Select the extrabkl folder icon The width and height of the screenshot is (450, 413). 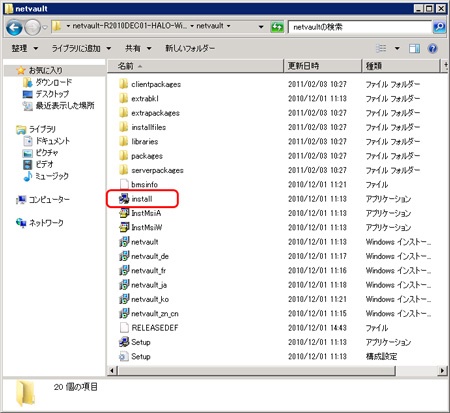click(124, 98)
